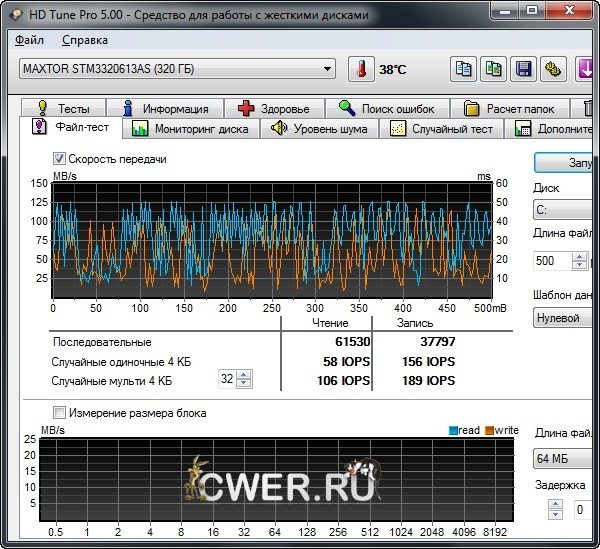Copy results with the first clipboard icon
The height and width of the screenshot is (549, 600).
pos(463,69)
